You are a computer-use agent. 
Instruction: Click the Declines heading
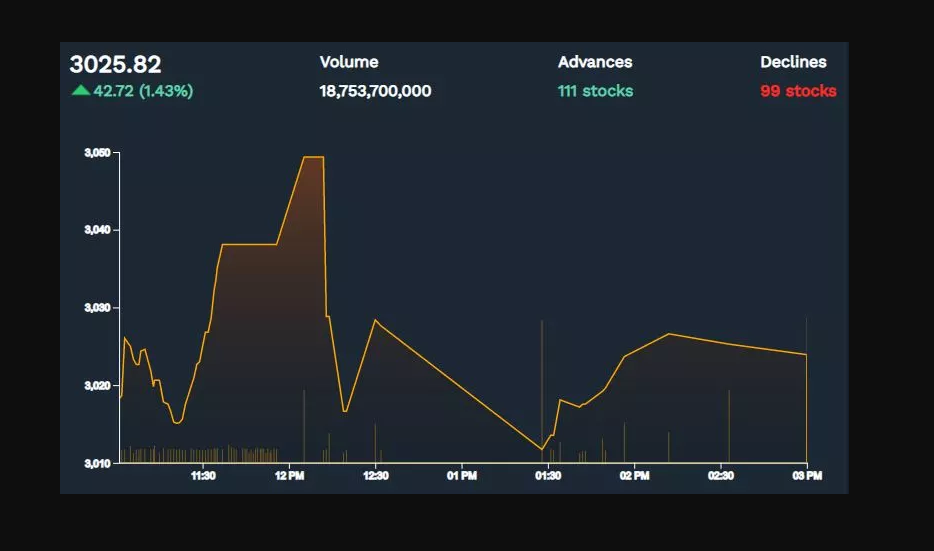click(x=793, y=62)
